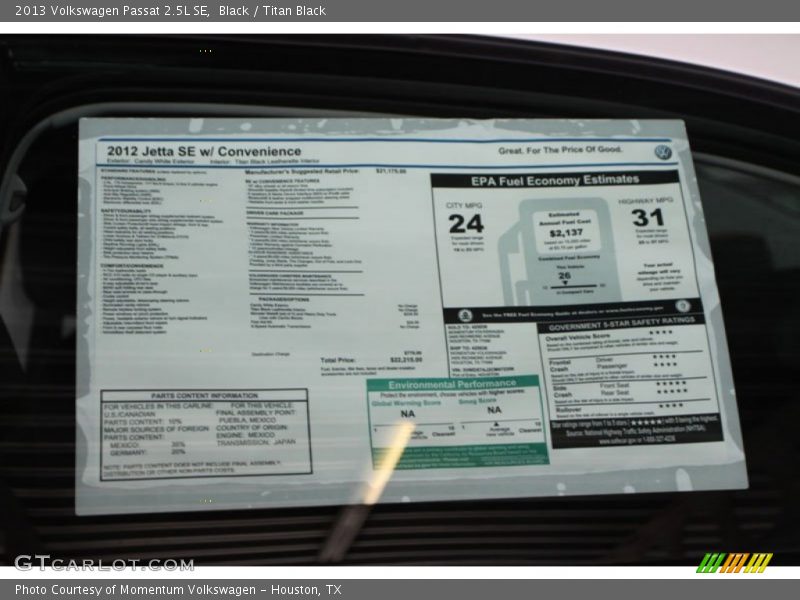Click 'TRANSMISSION: JAPAN' in parts content box
The height and width of the screenshot is (600, 800).
coord(256,442)
